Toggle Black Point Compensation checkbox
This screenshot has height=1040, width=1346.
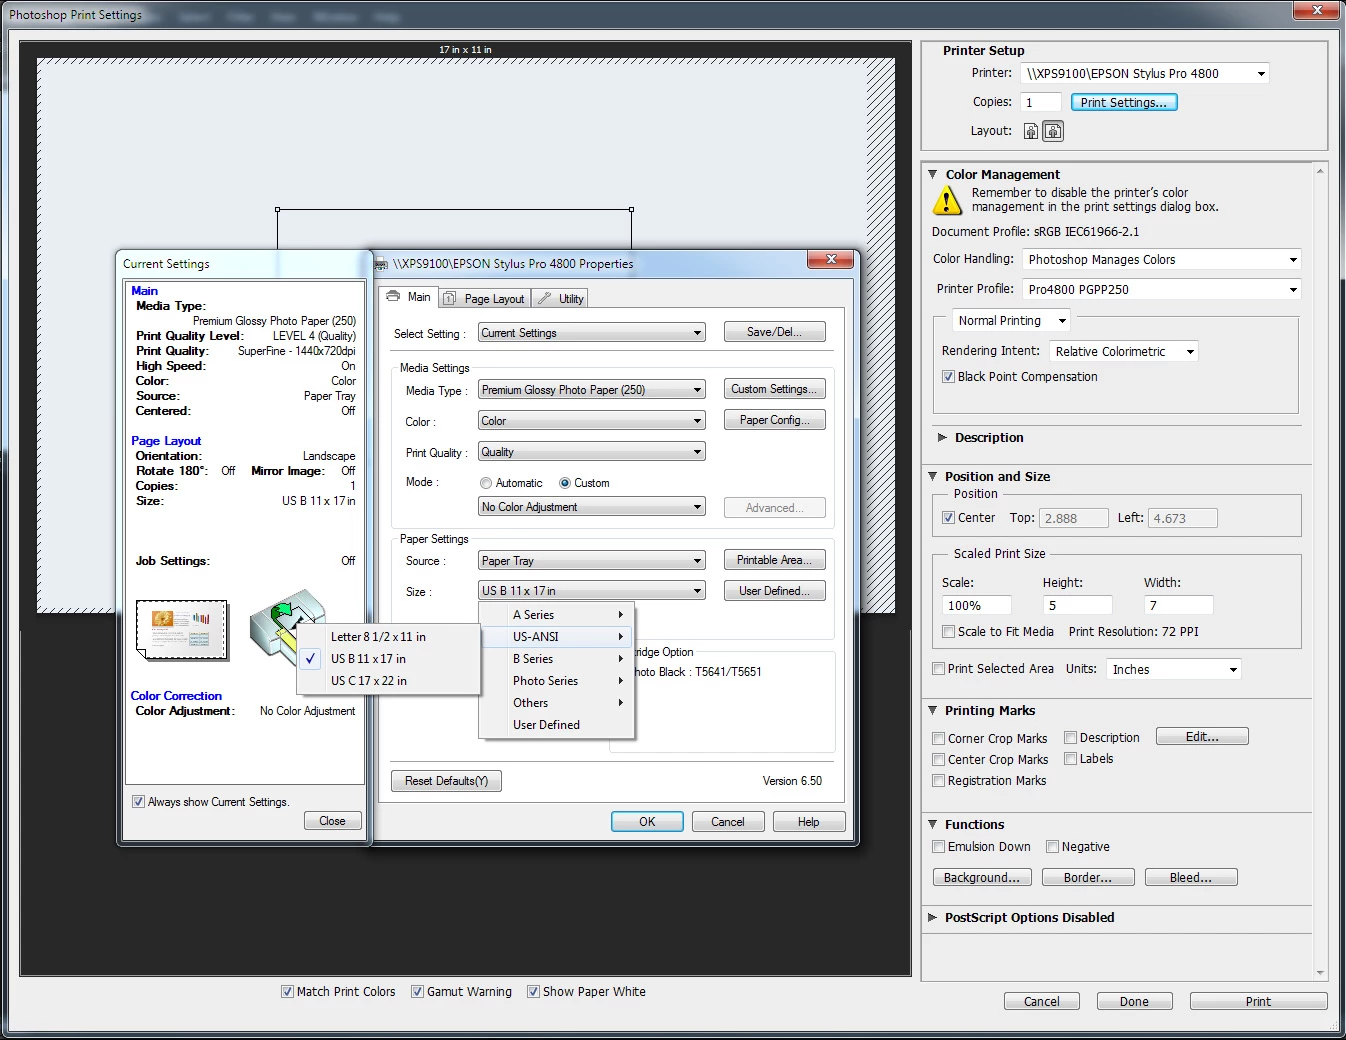(x=948, y=377)
